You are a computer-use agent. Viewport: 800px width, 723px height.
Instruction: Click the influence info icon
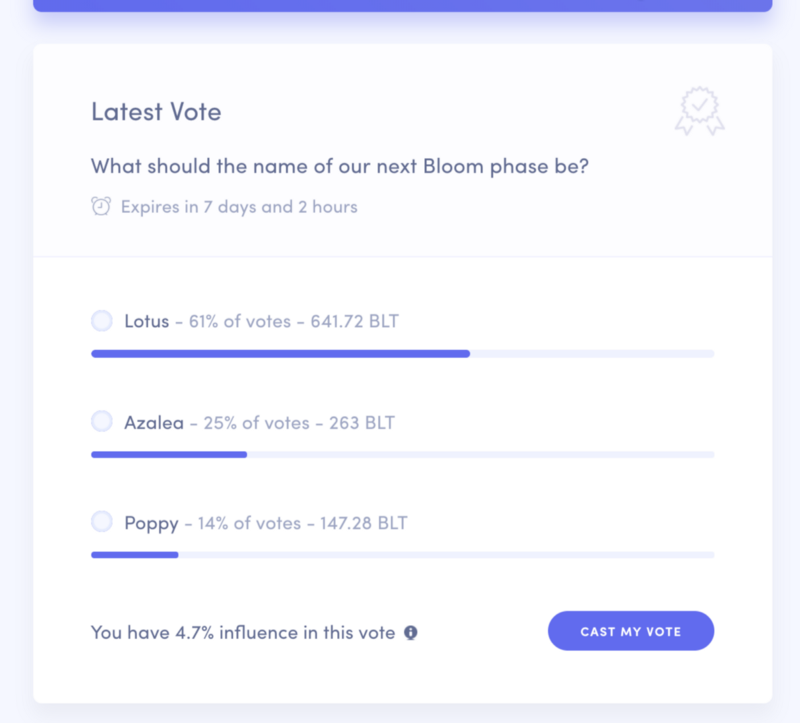coord(411,633)
